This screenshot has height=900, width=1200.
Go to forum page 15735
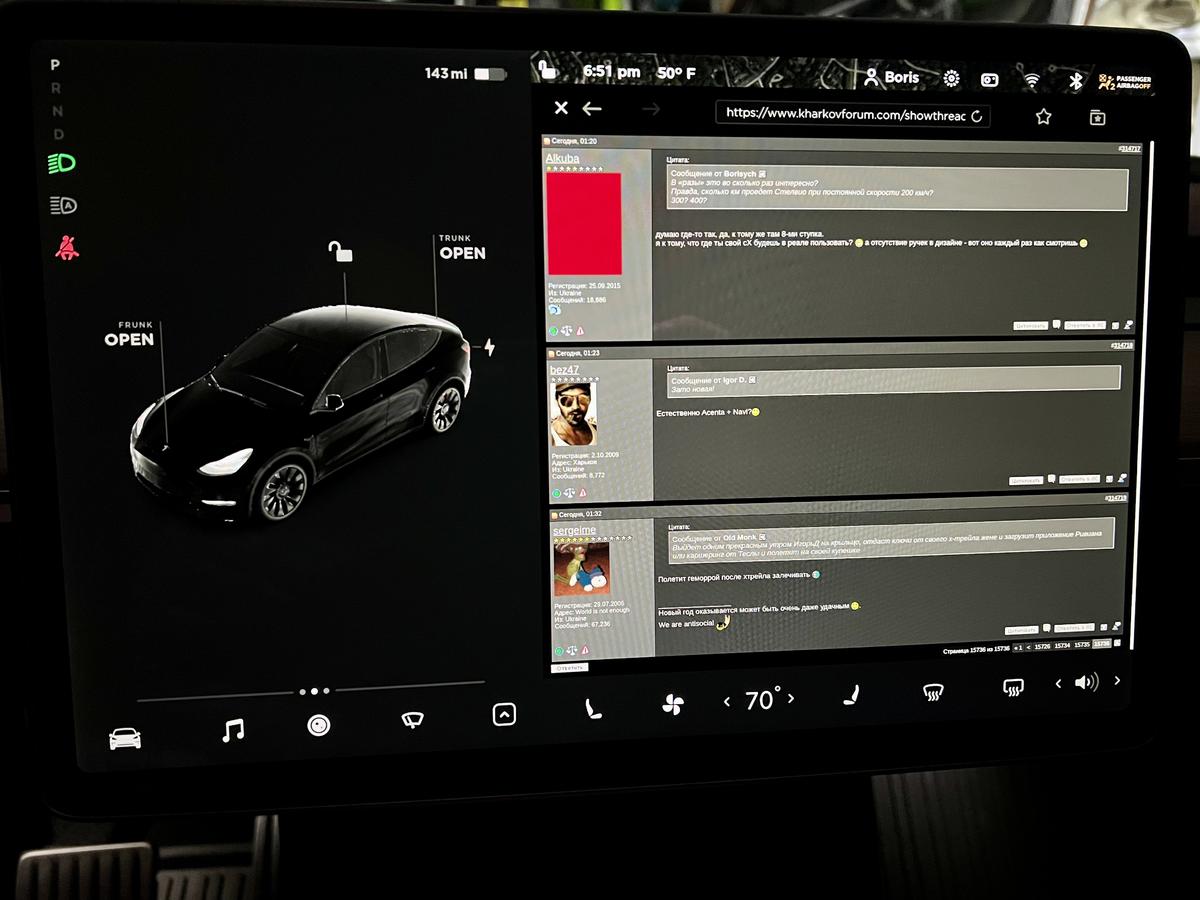tap(1082, 645)
